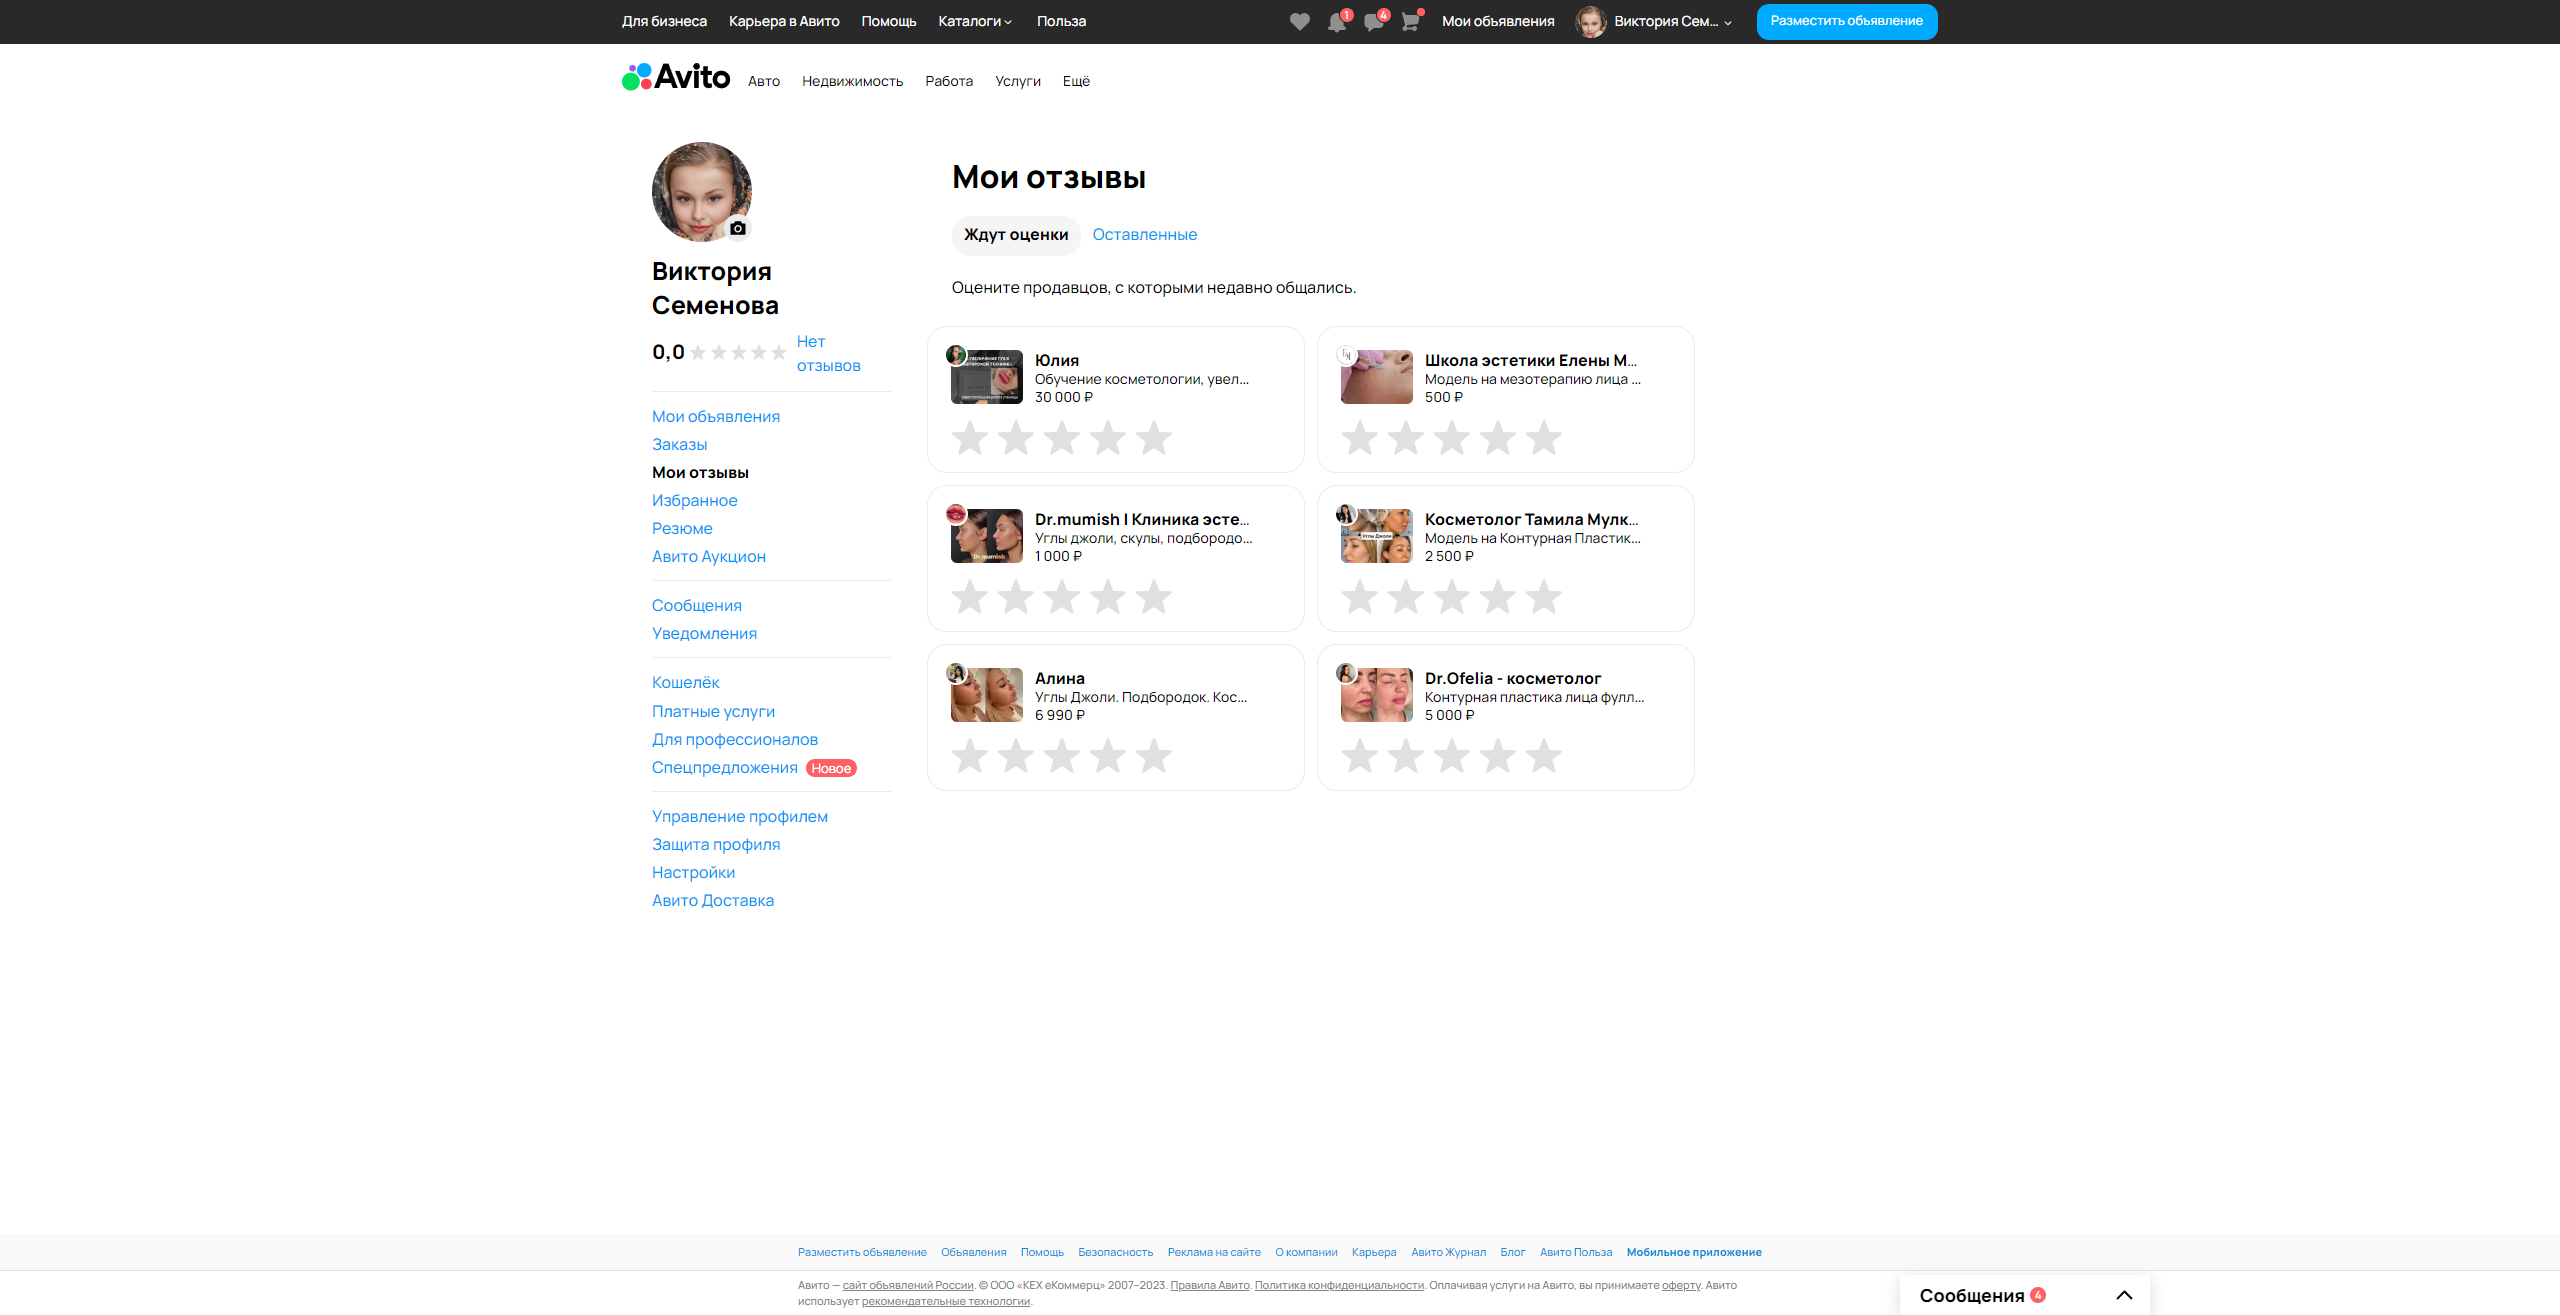The height and width of the screenshot is (1315, 2560).
Task: Open Недвижимость category
Action: point(853,81)
